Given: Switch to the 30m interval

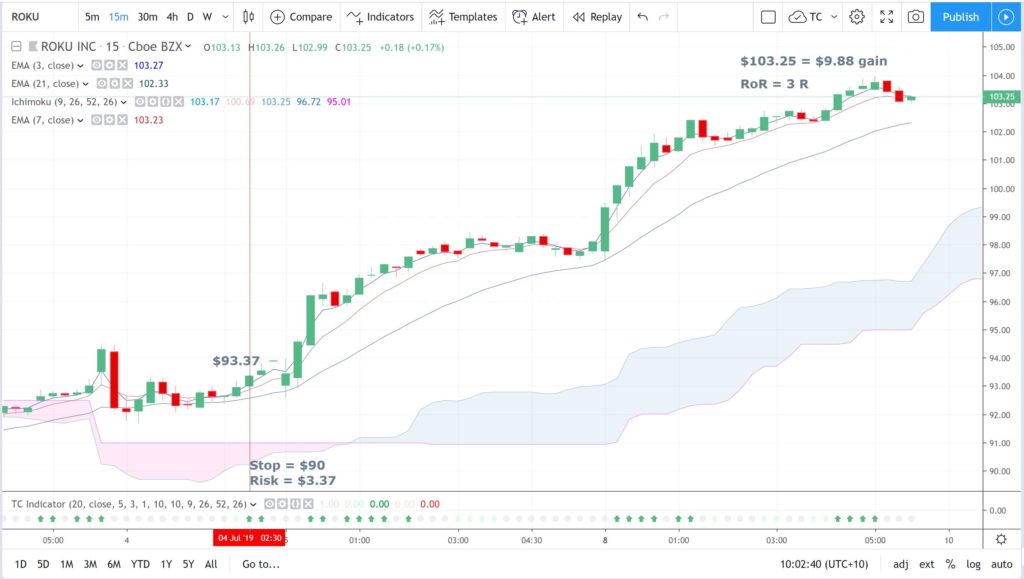Looking at the screenshot, I should (148, 17).
